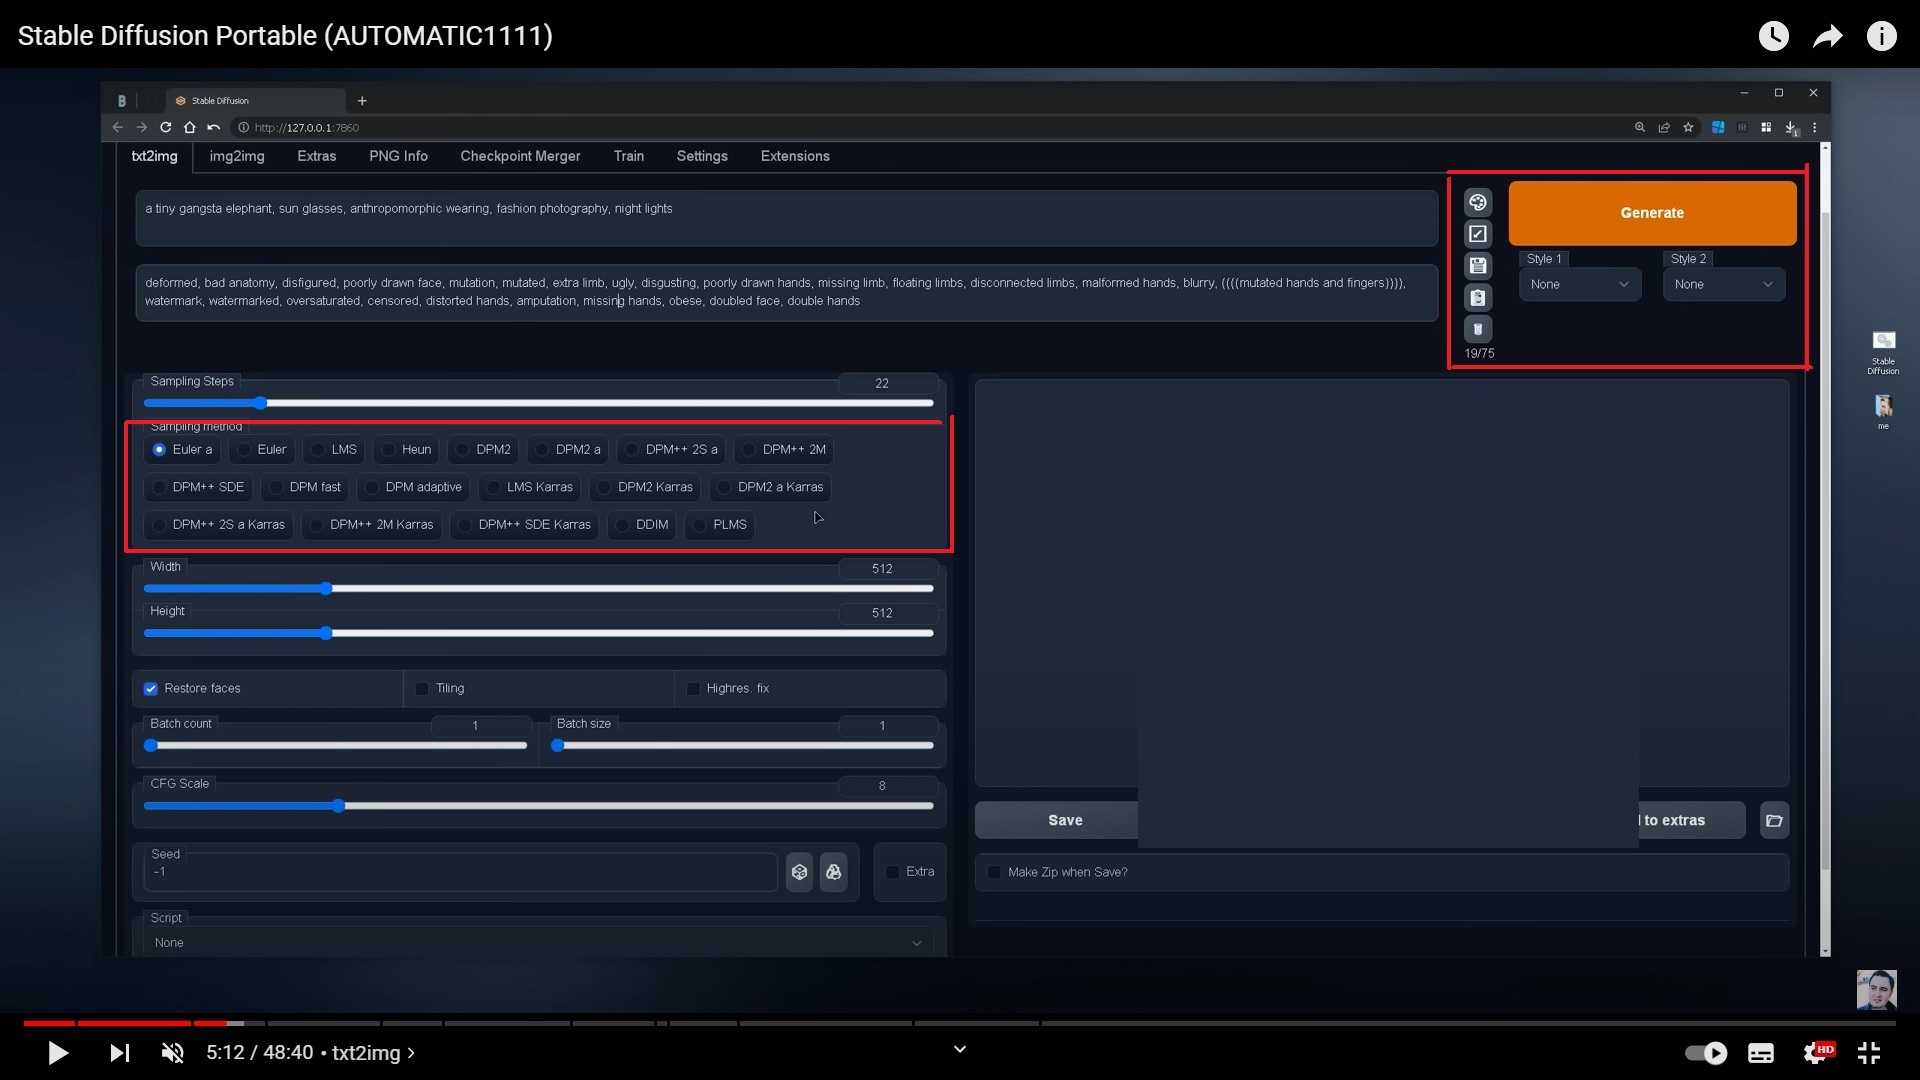Switch to the img2img tab

(237, 156)
